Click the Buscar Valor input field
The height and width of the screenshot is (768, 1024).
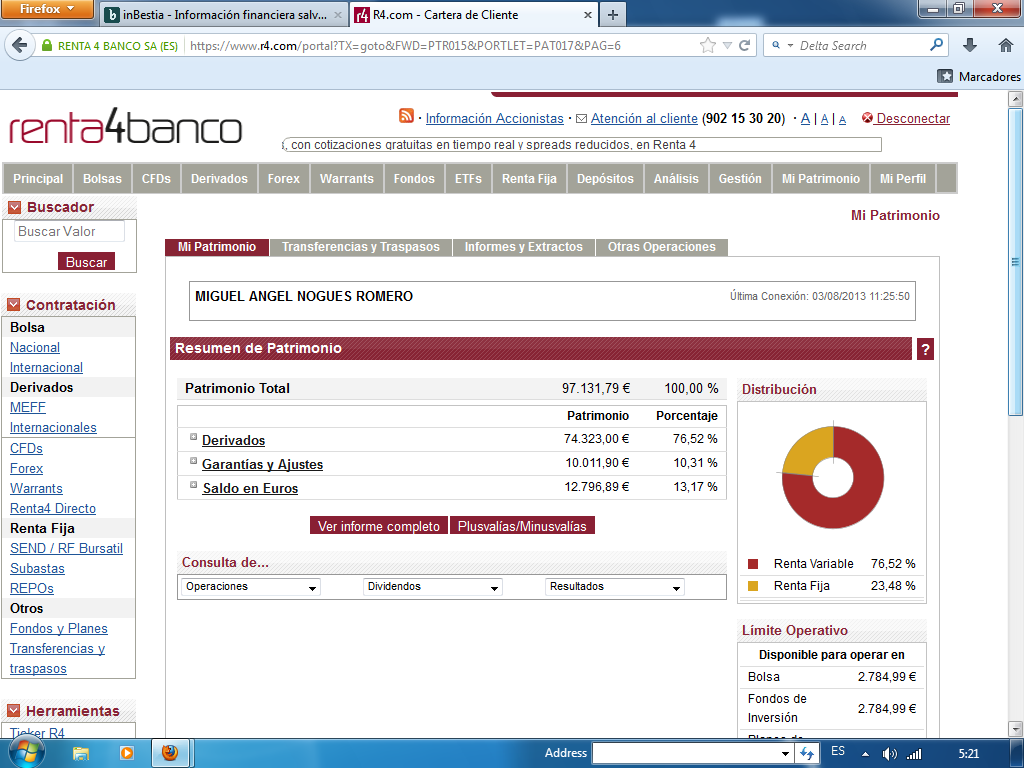(69, 231)
